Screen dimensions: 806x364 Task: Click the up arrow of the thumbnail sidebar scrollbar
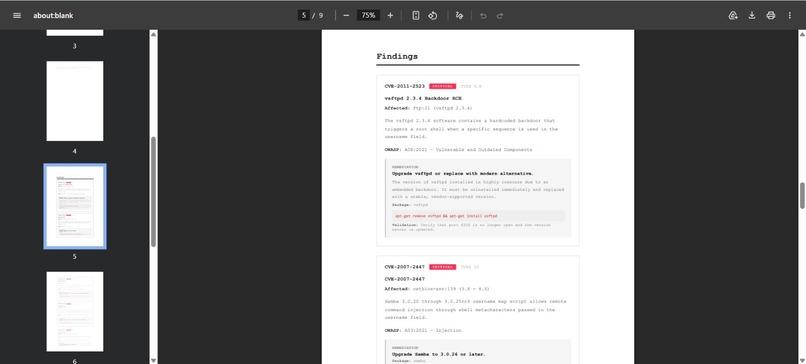click(153, 34)
